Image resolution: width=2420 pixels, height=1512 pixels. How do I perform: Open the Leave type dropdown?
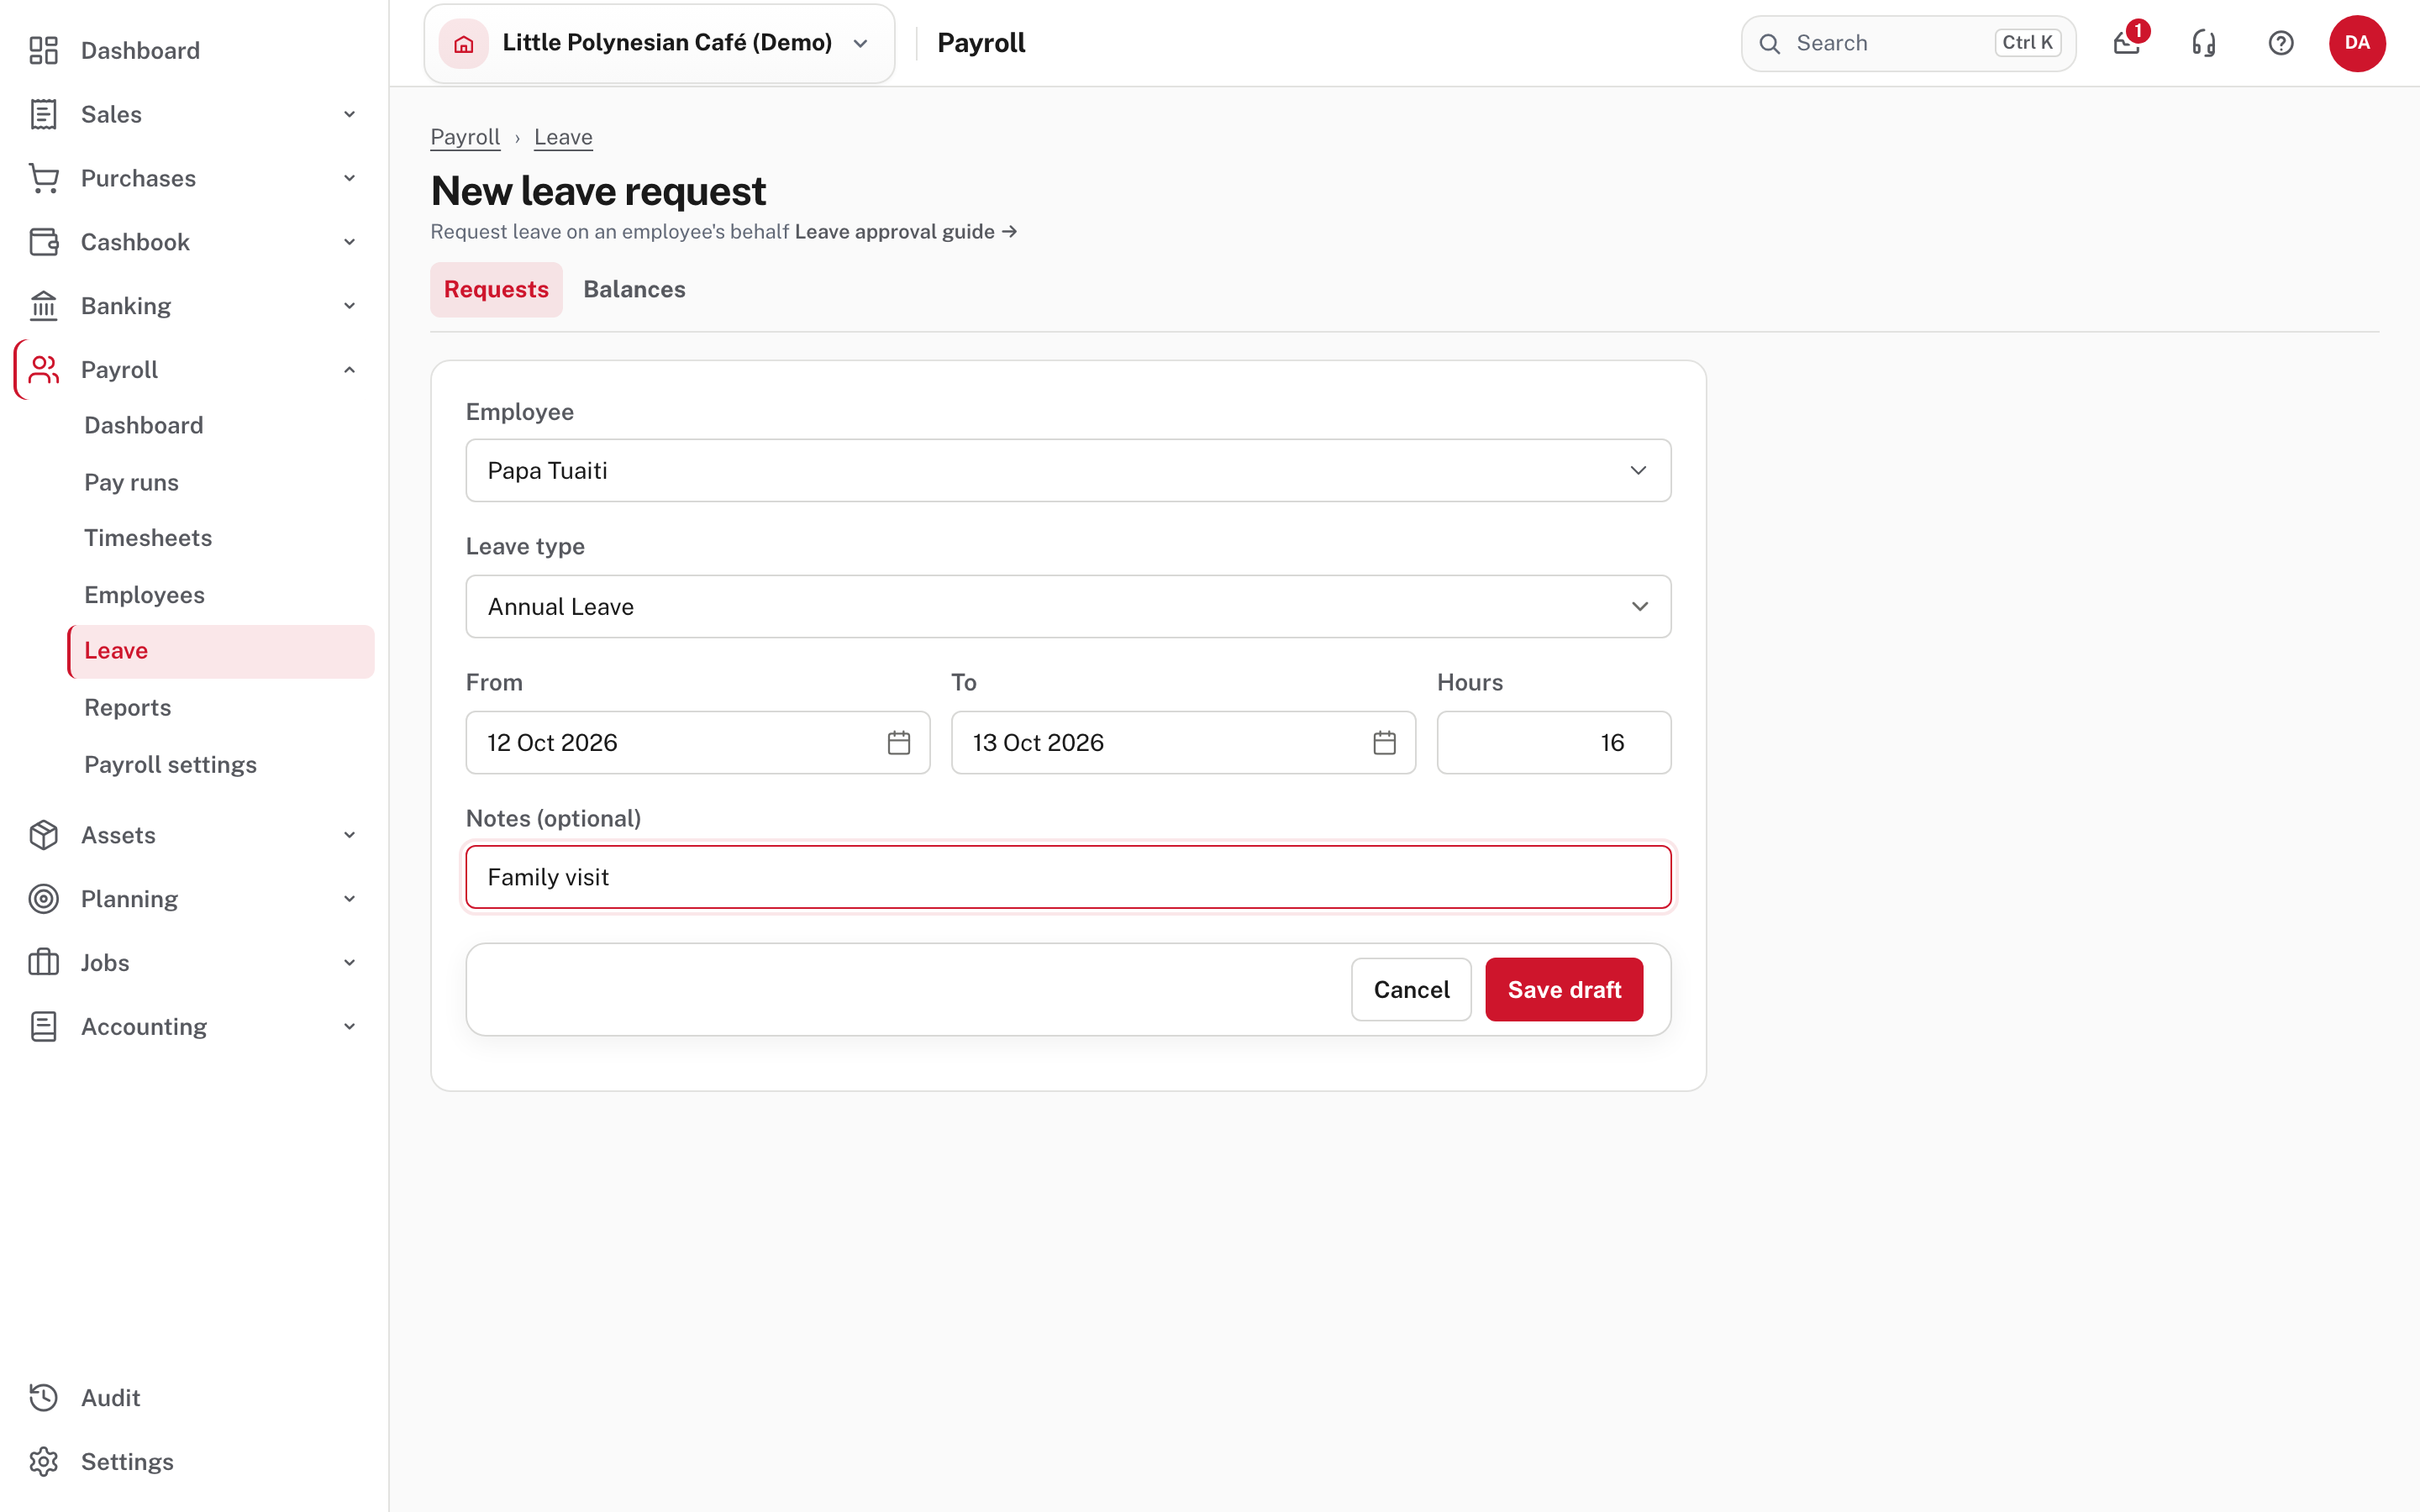point(1068,606)
